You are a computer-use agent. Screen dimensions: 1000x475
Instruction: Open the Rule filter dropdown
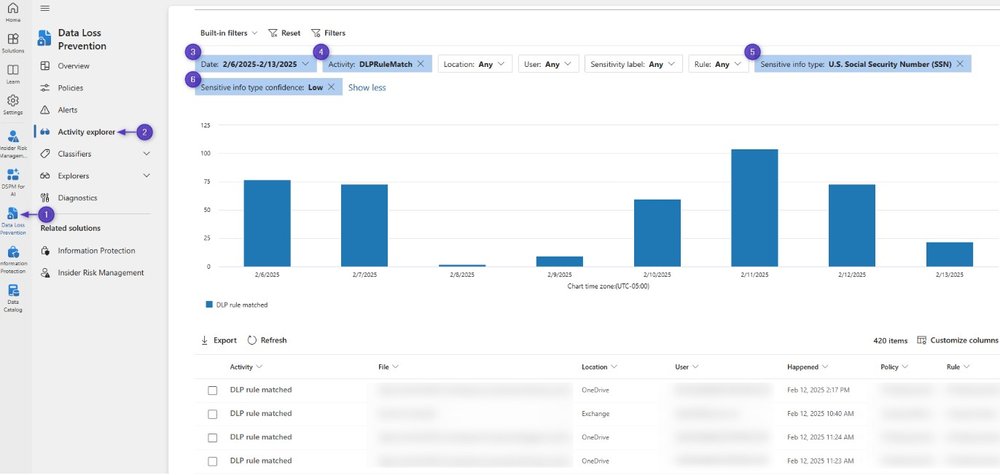click(718, 64)
